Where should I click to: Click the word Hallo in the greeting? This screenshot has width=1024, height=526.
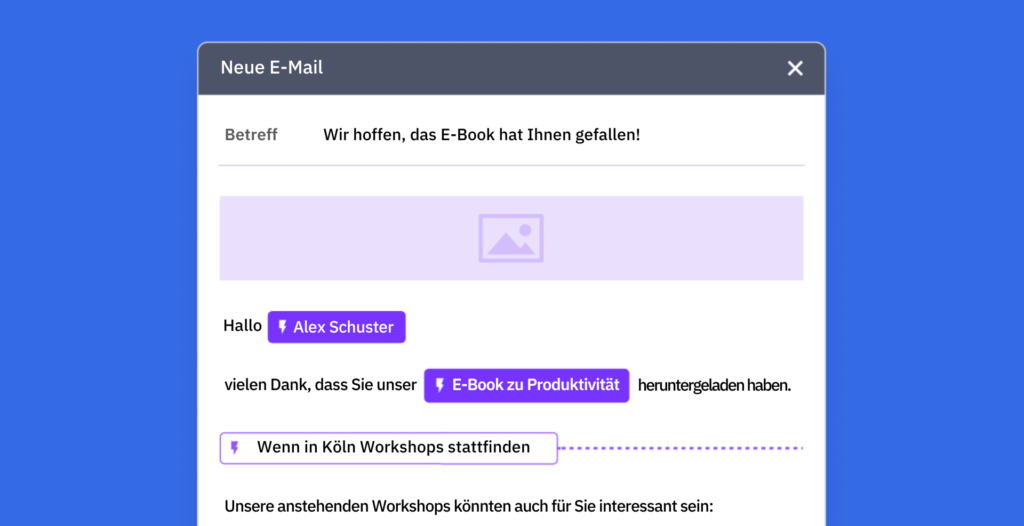click(x=242, y=325)
